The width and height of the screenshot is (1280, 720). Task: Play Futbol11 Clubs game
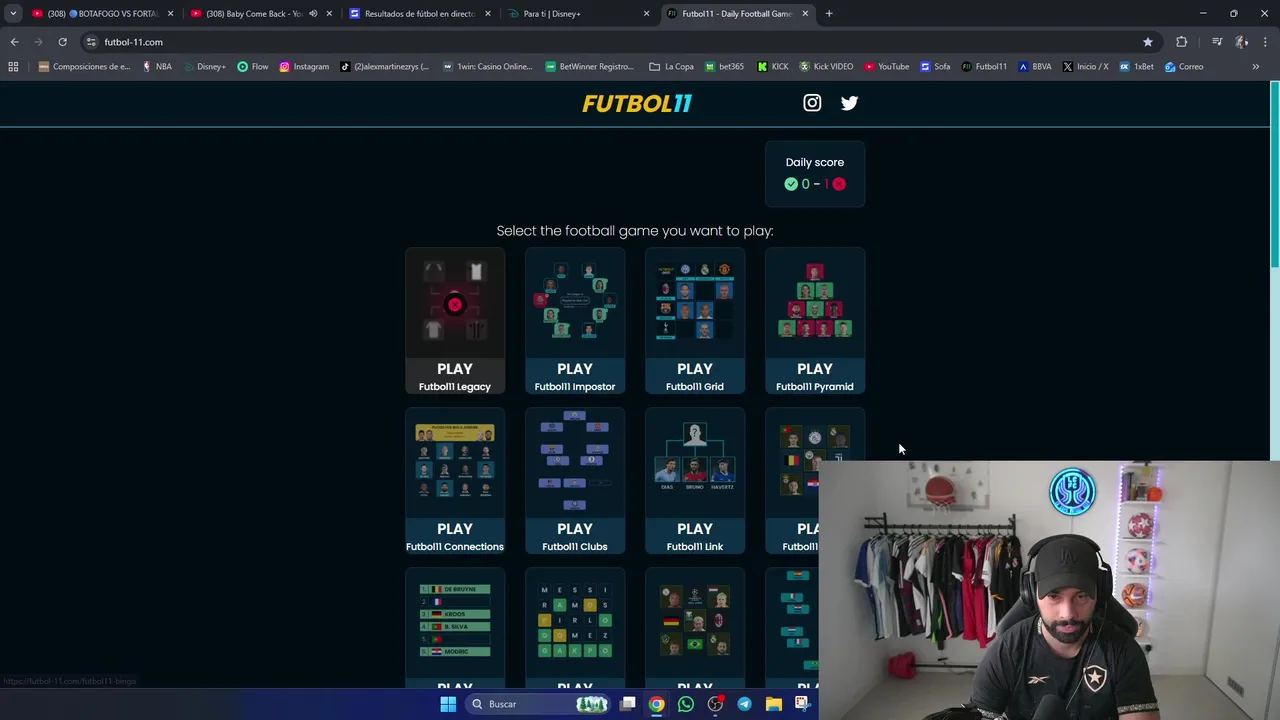(x=575, y=481)
